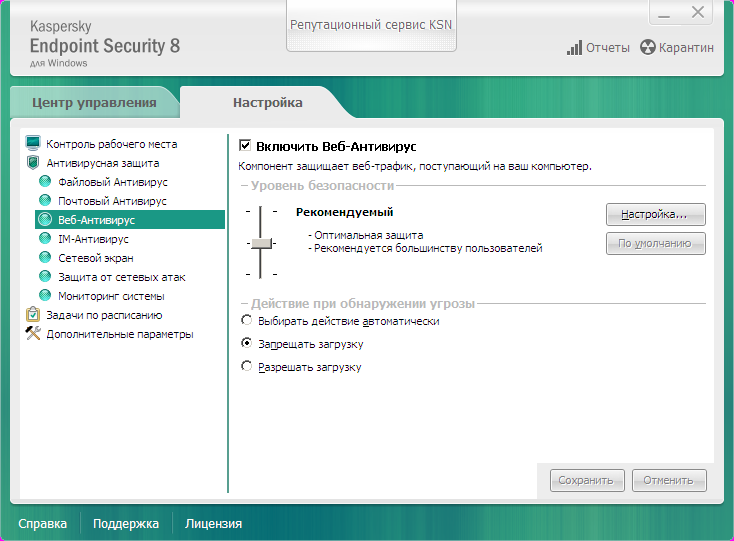Open Репутационный сервис KSN panel
This screenshot has height=541, width=734.
pos(371,25)
